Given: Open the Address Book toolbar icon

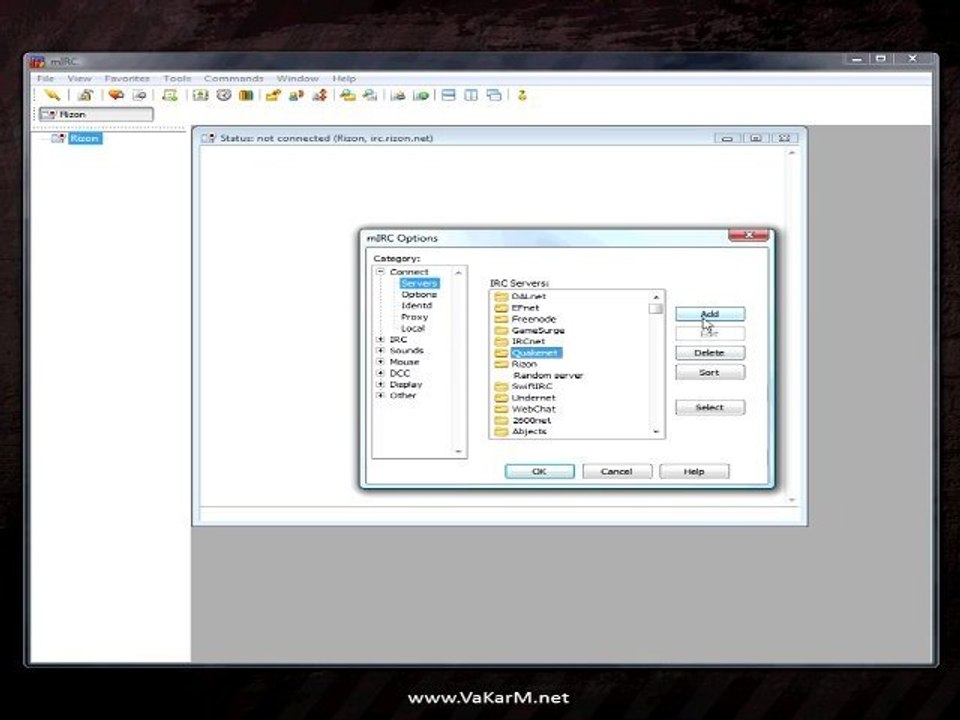Looking at the screenshot, I should (x=201, y=95).
